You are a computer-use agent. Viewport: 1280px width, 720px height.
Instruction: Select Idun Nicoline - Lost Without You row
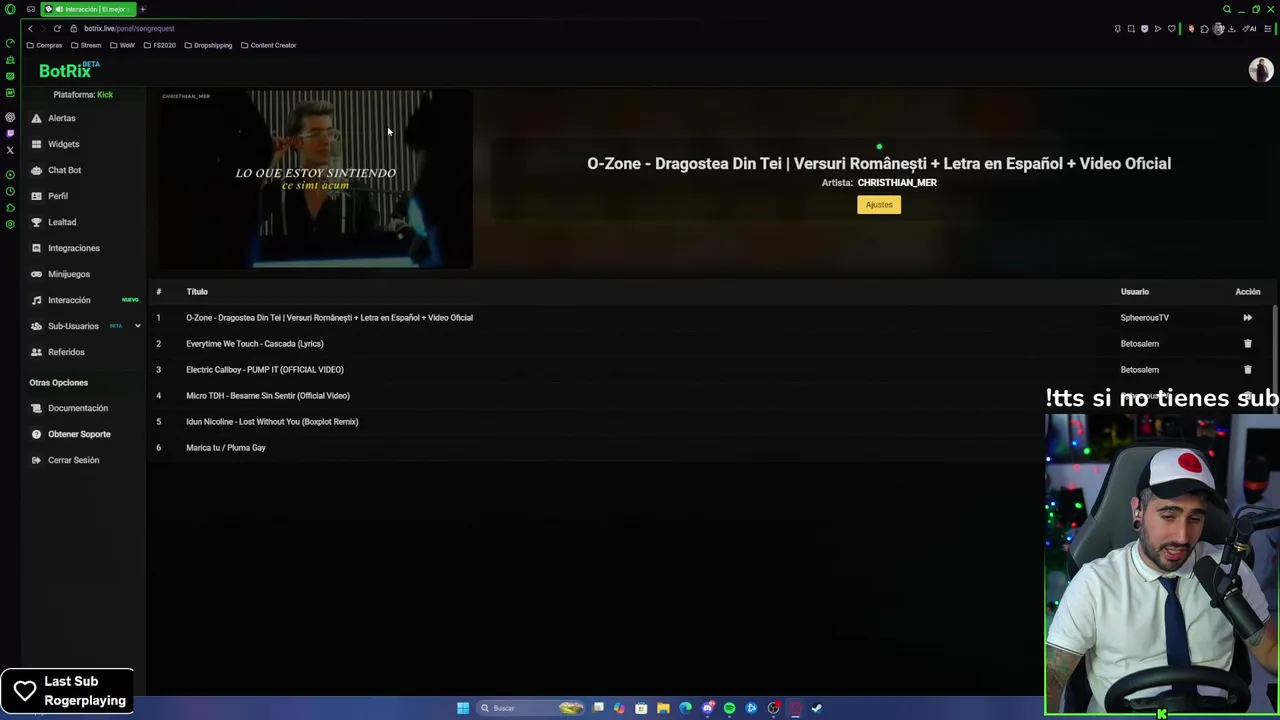(272, 422)
